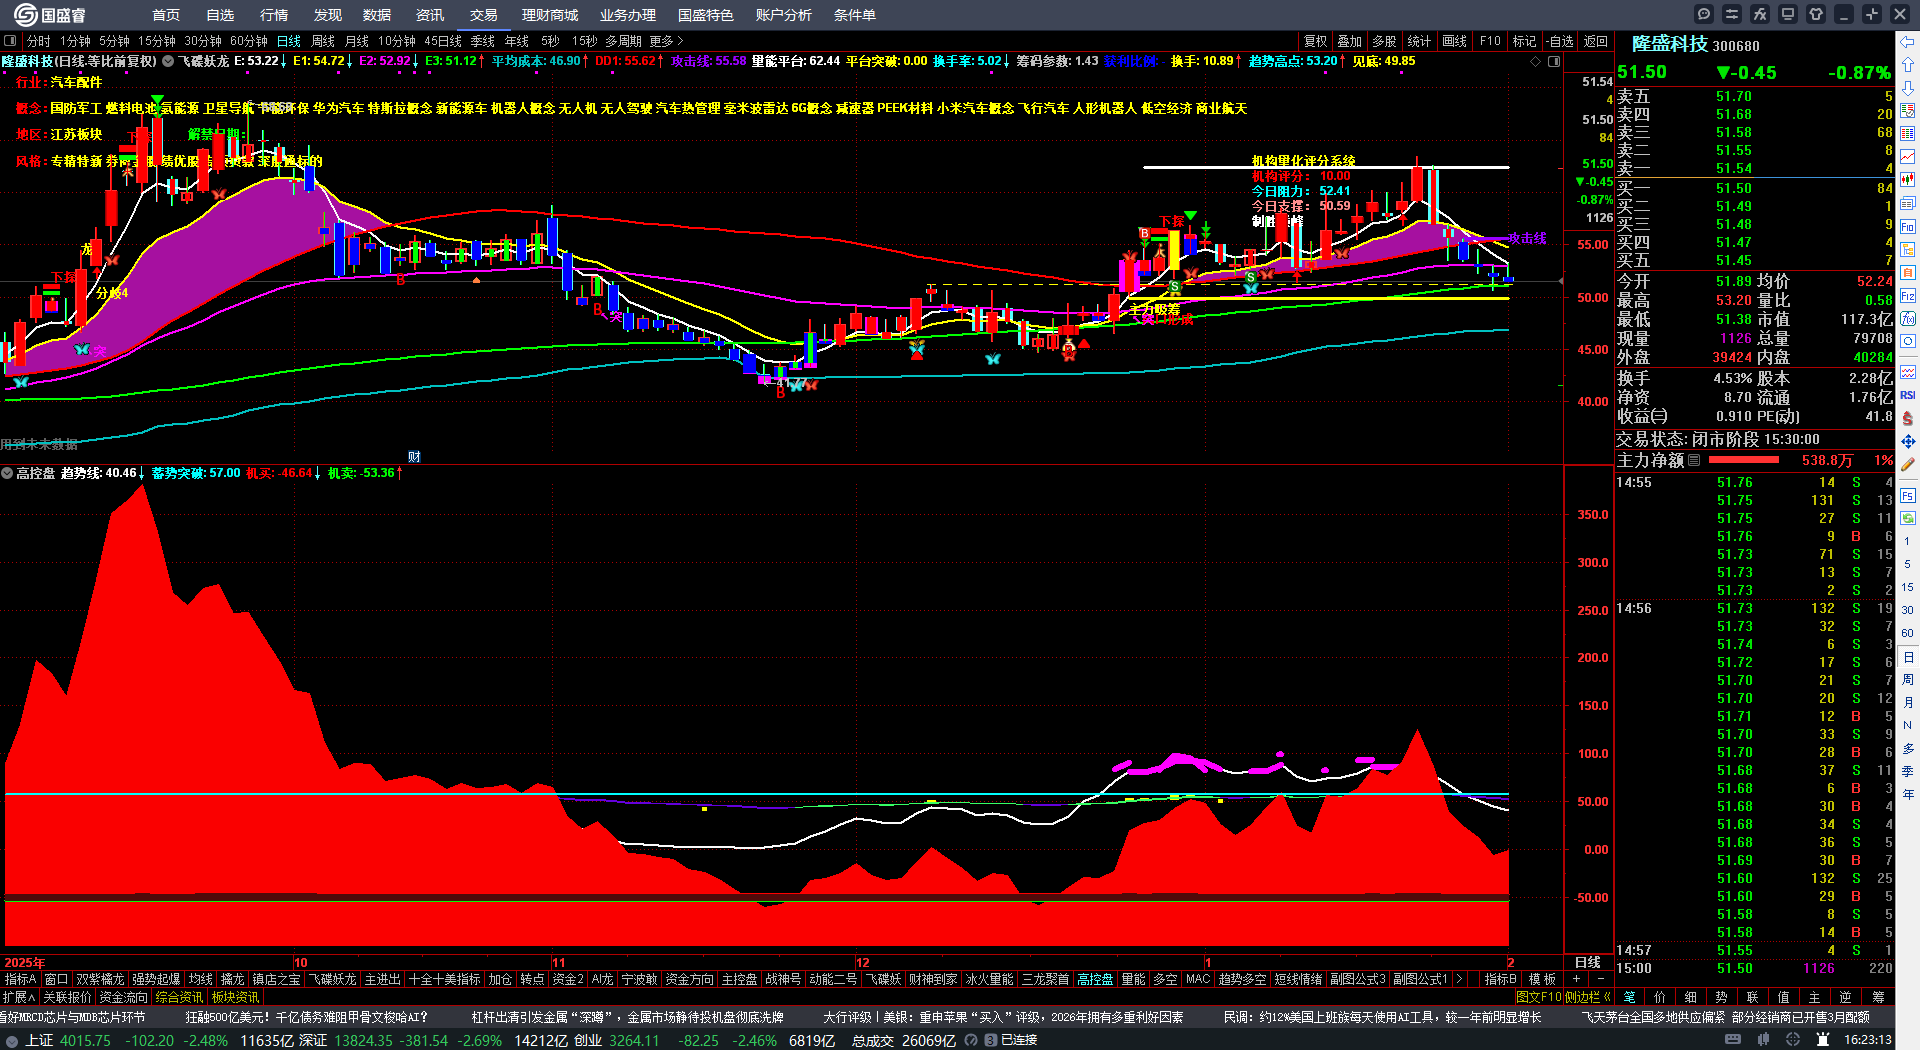This screenshot has width=1920, height=1050.
Task: Click the − button beside 模板
Action: (x=1600, y=979)
